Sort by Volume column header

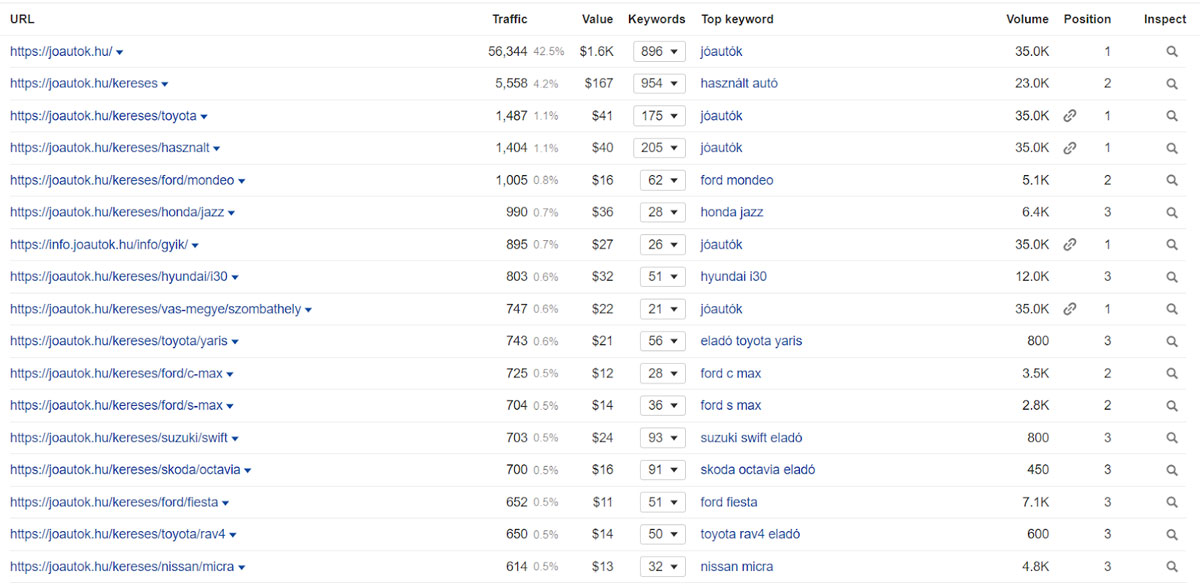[x=1027, y=19]
